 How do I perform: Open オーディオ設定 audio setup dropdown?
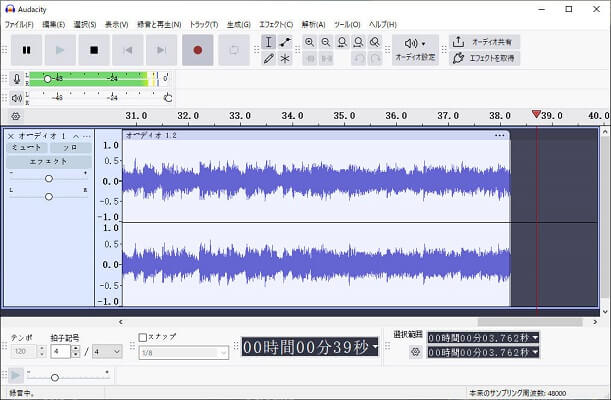pyautogui.click(x=415, y=50)
